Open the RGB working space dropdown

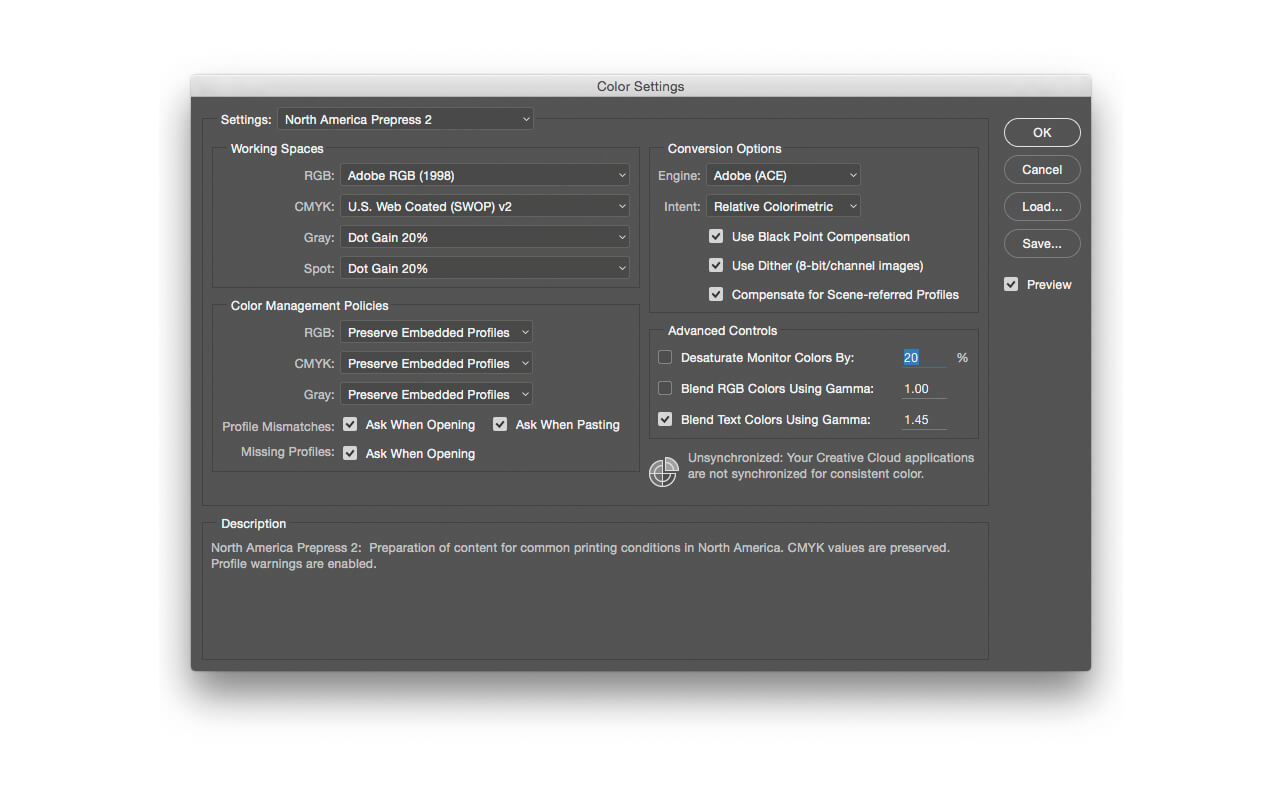click(484, 176)
